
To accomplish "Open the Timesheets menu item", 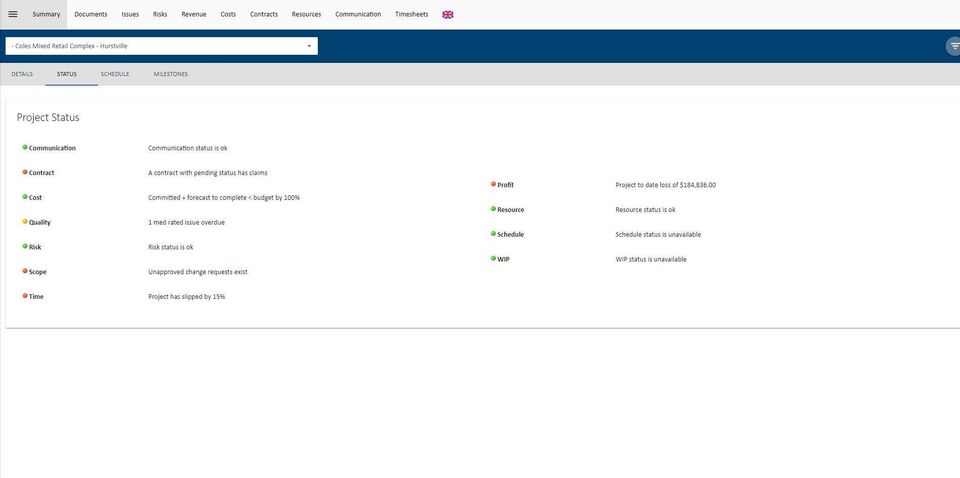I will coord(411,14).
